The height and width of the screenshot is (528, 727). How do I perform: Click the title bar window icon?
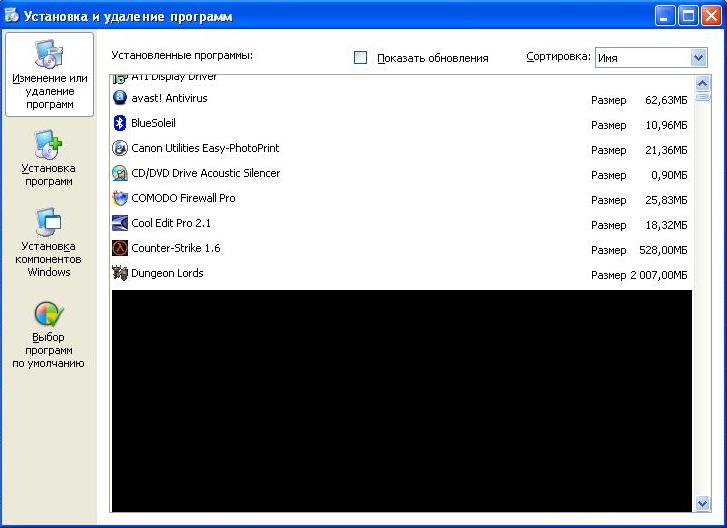(13, 15)
